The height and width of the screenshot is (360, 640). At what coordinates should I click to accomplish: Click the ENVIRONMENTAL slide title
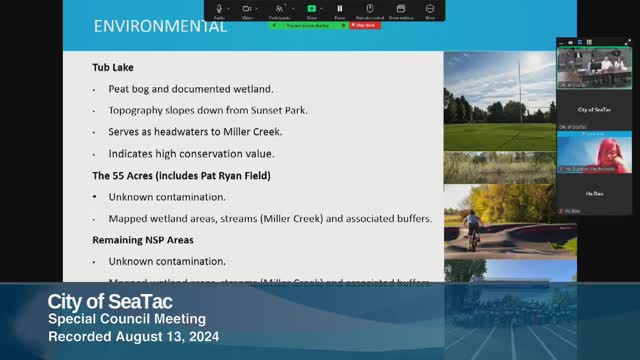point(160,27)
